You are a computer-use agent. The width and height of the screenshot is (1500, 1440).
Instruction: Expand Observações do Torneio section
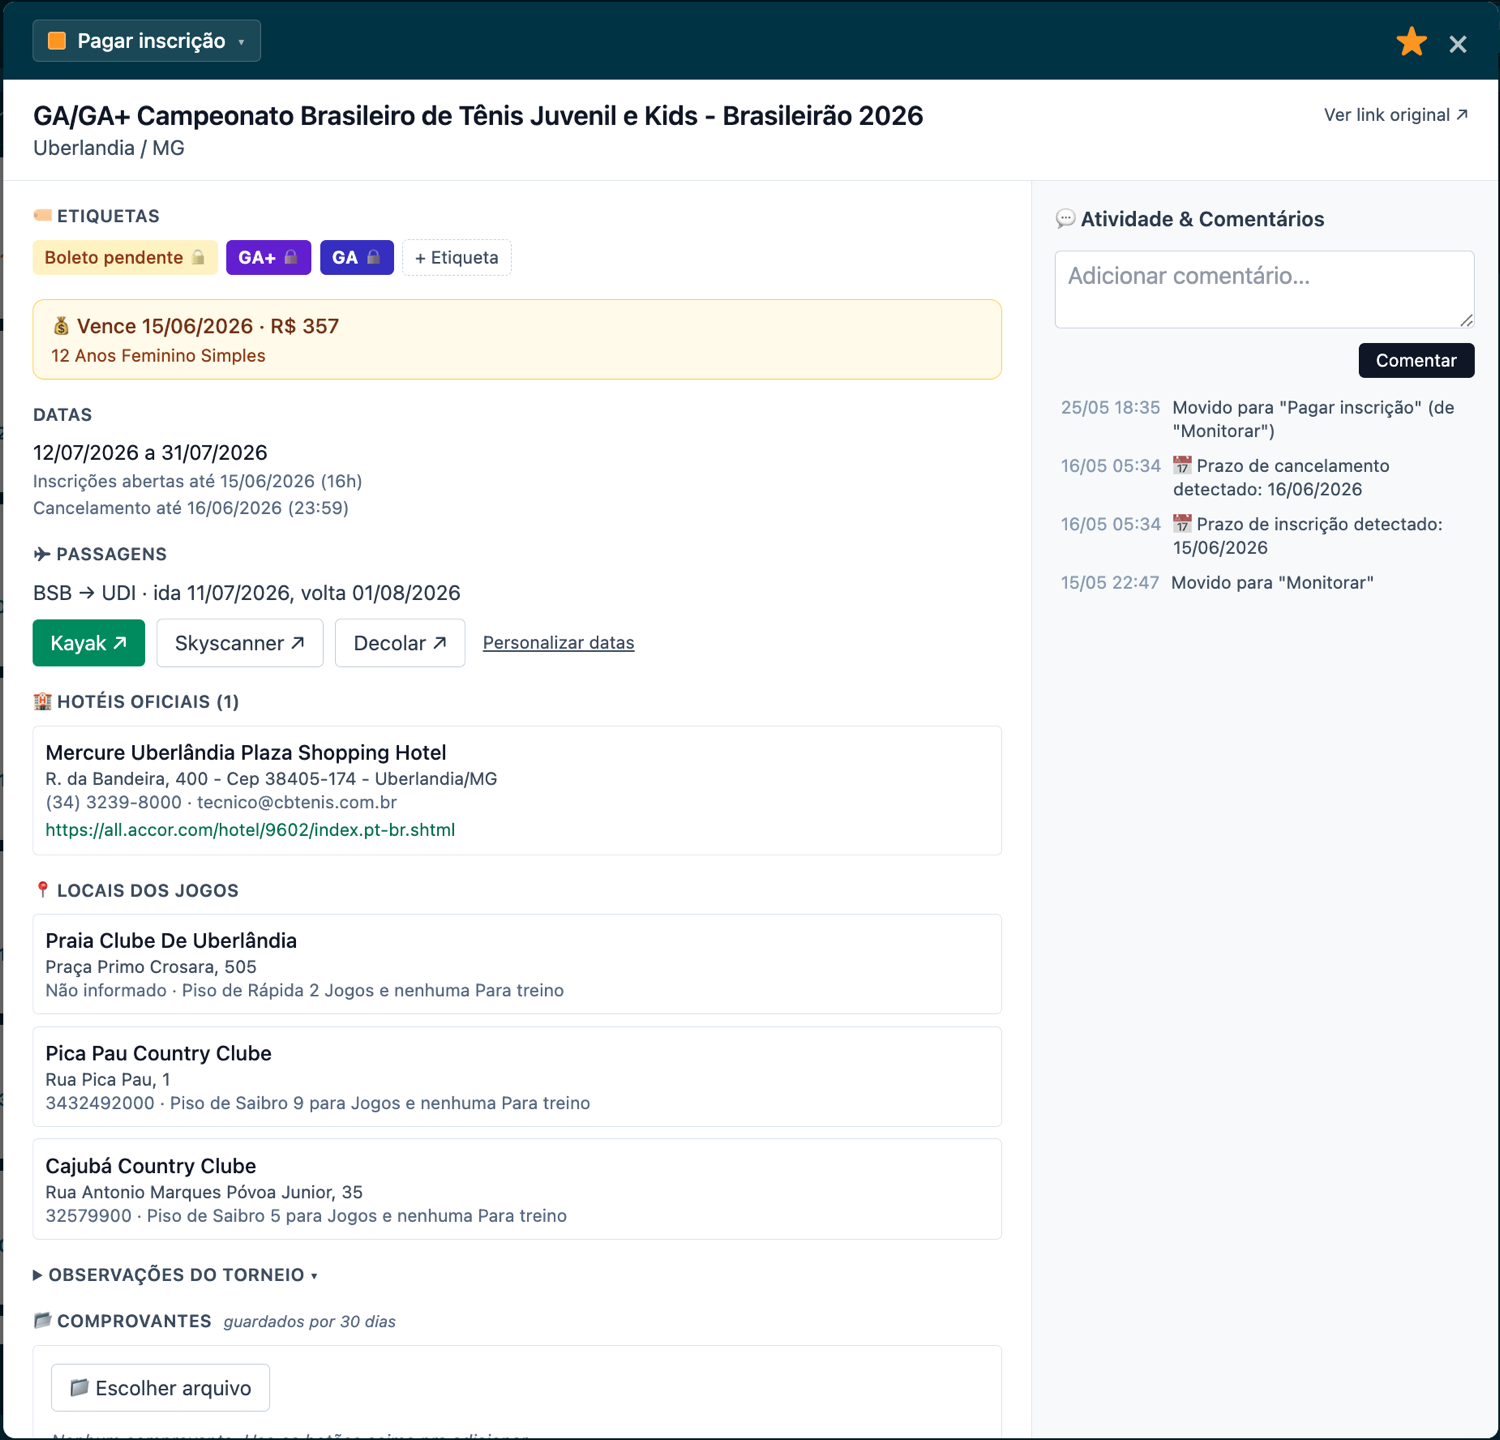tap(175, 1275)
